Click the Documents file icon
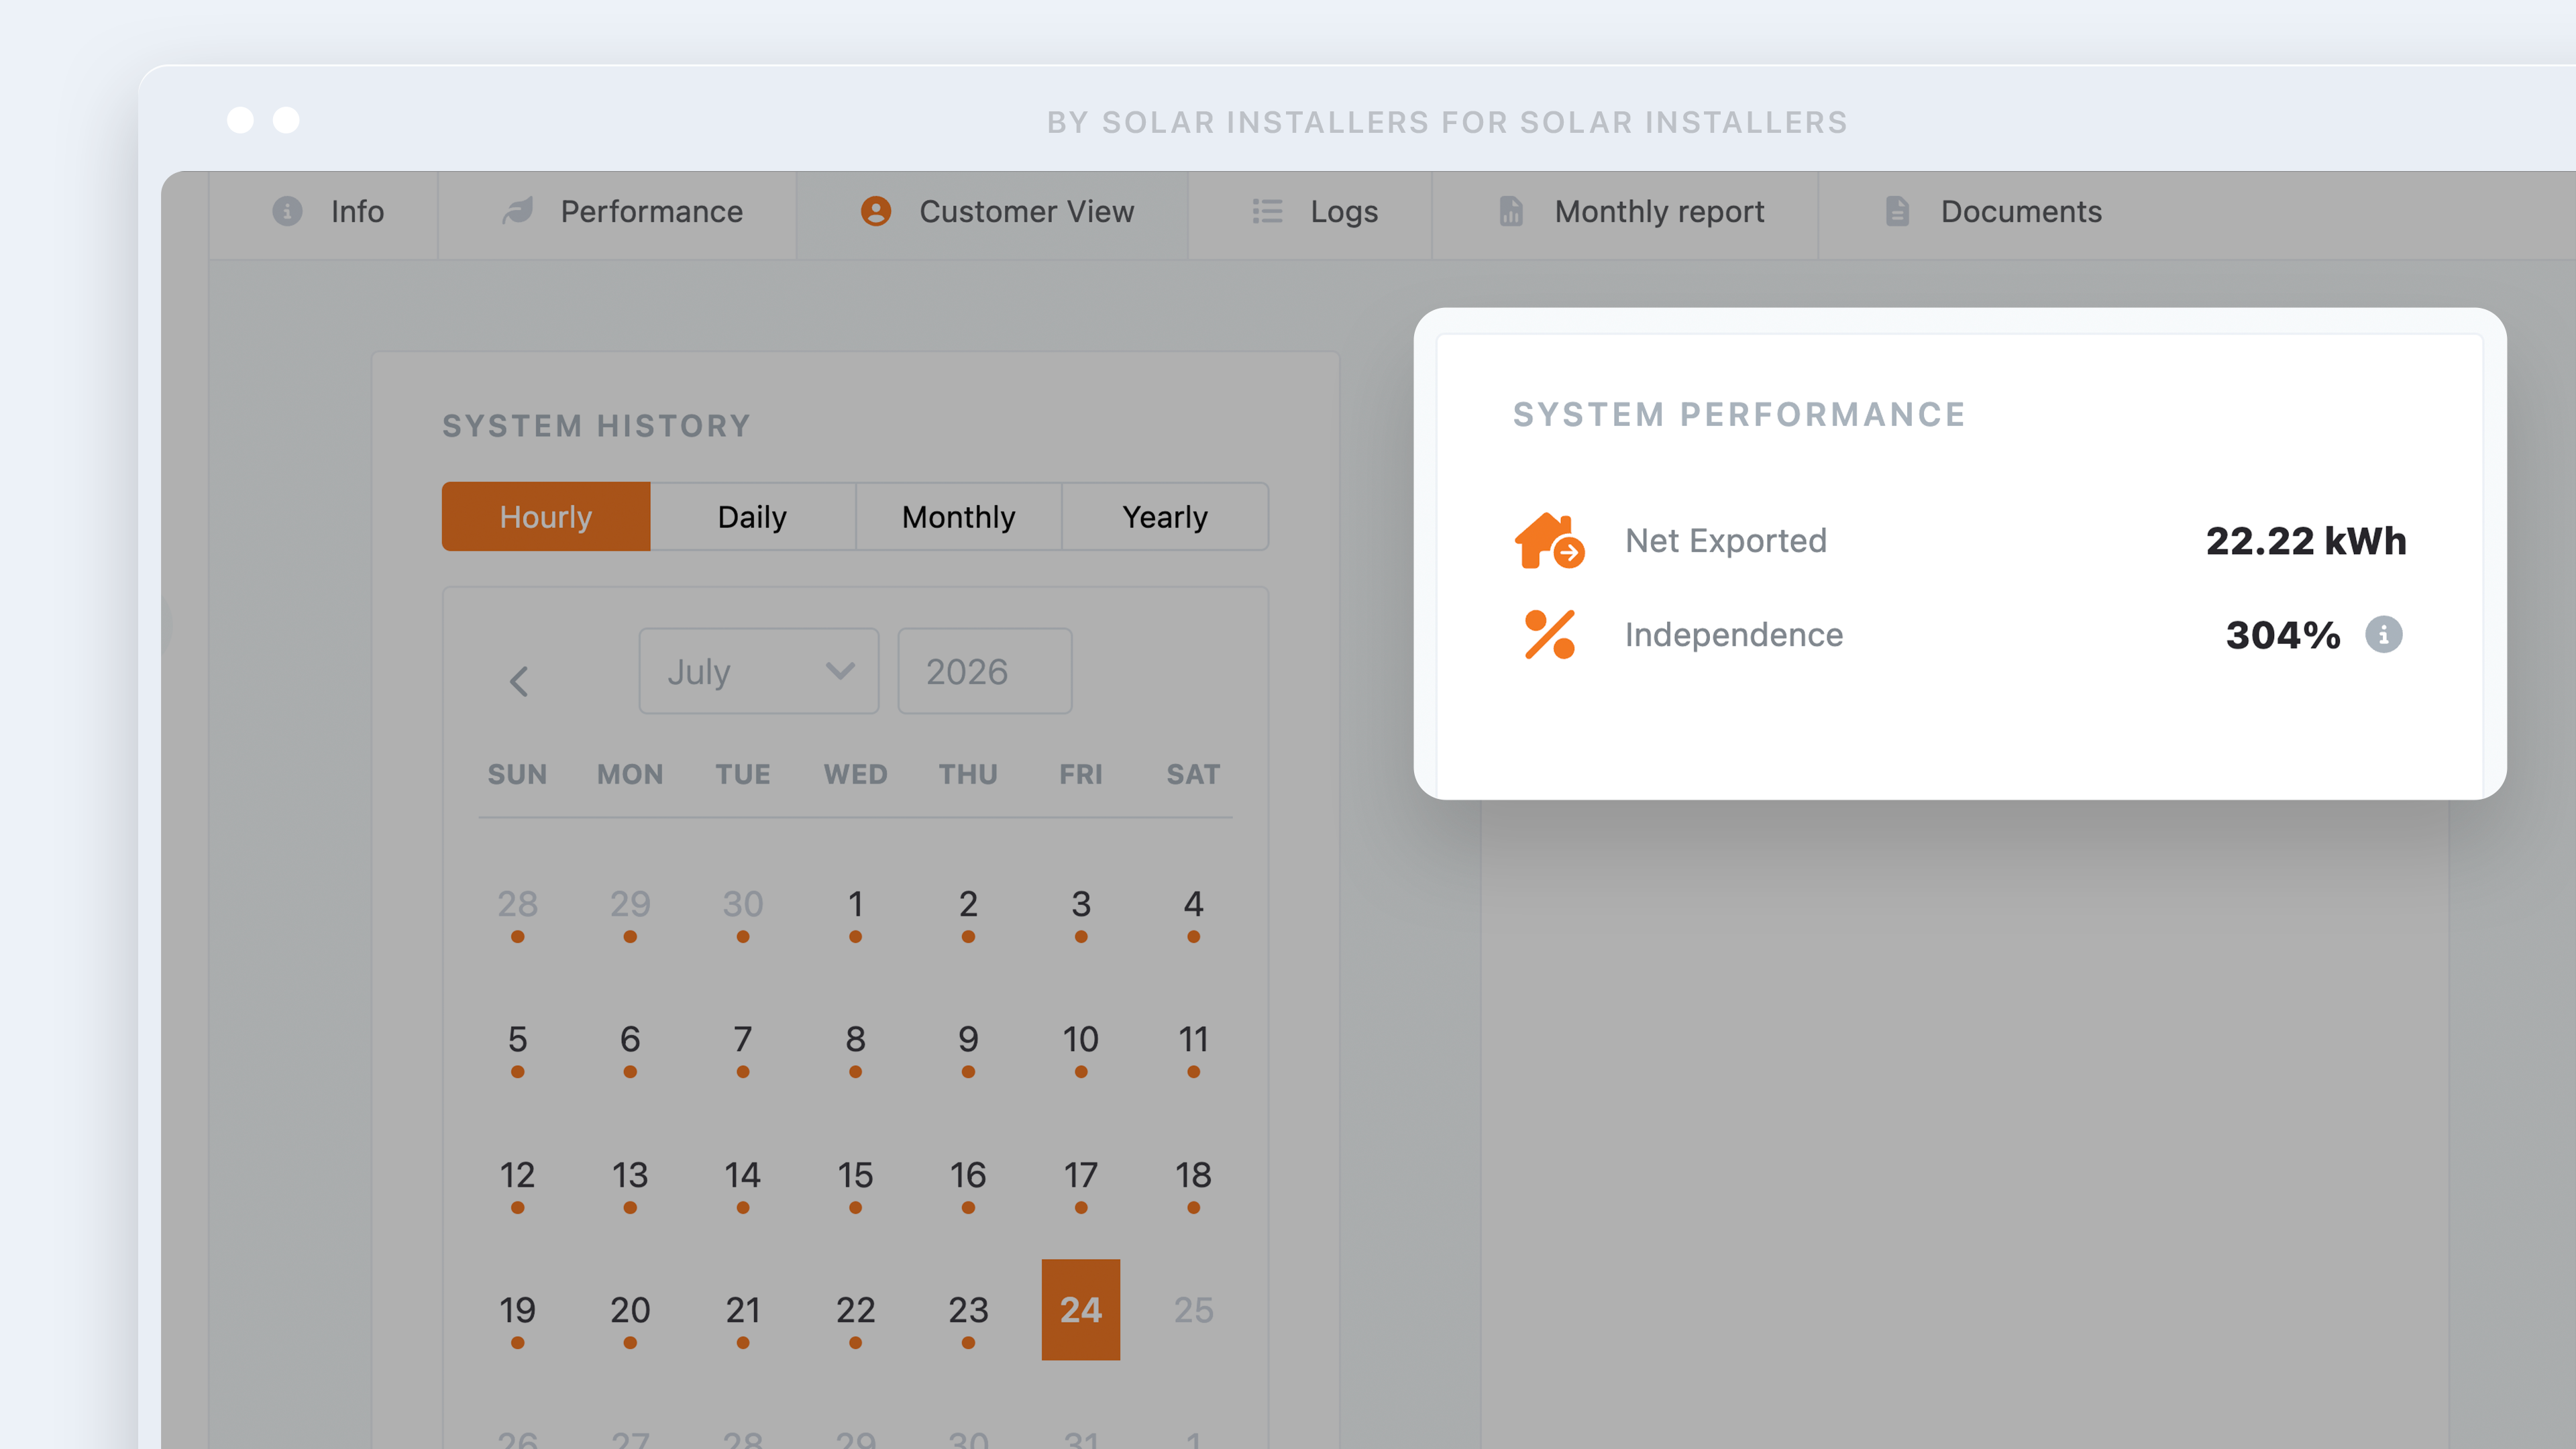 [x=1897, y=211]
